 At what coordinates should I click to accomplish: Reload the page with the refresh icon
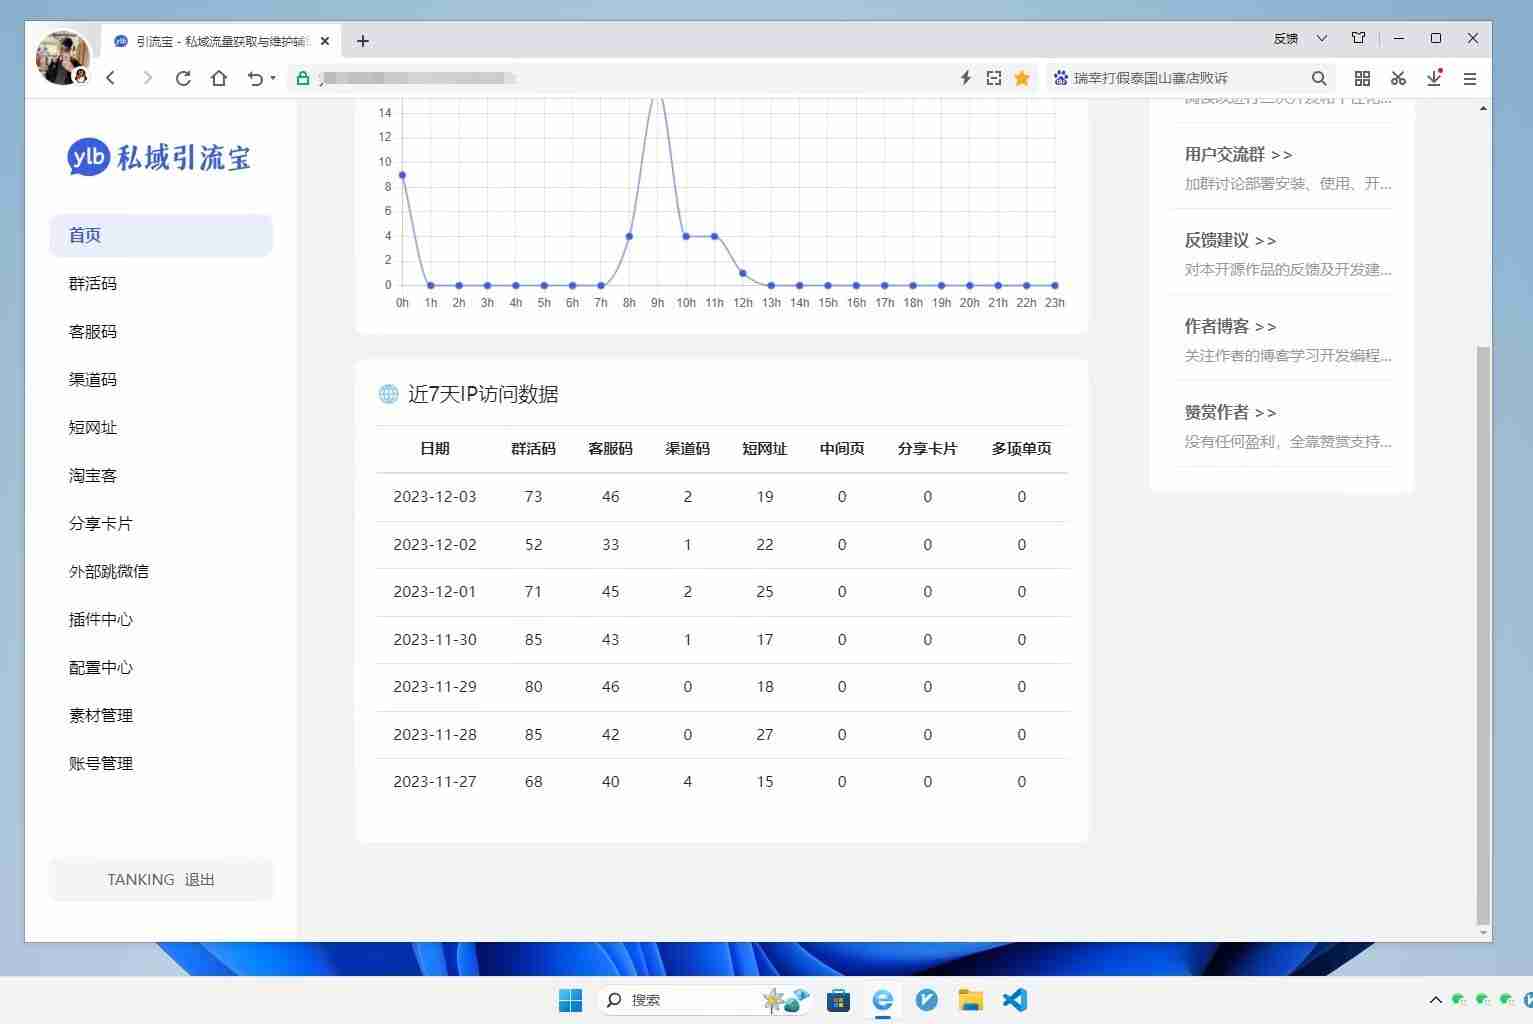(183, 78)
